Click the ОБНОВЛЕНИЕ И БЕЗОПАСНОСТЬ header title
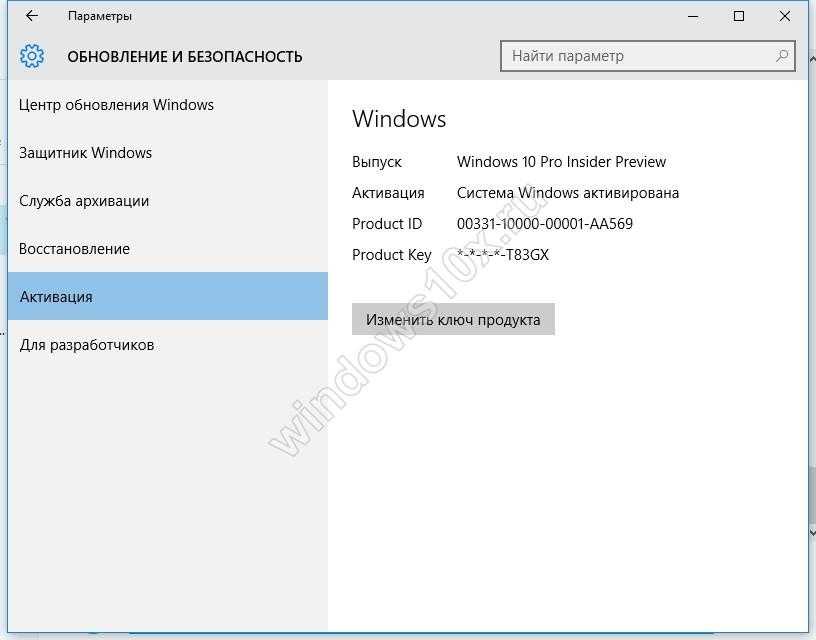816x640 pixels. (185, 57)
